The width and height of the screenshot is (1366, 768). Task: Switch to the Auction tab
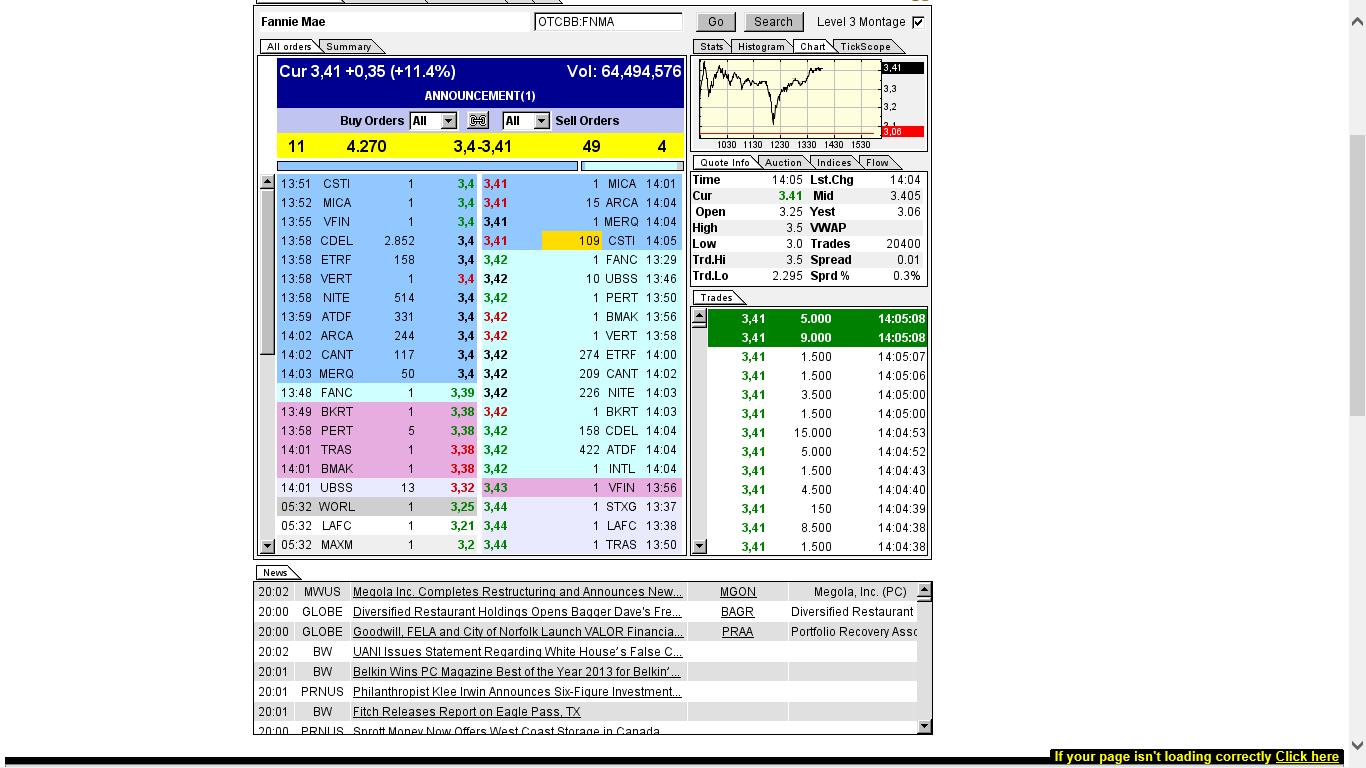coord(784,162)
